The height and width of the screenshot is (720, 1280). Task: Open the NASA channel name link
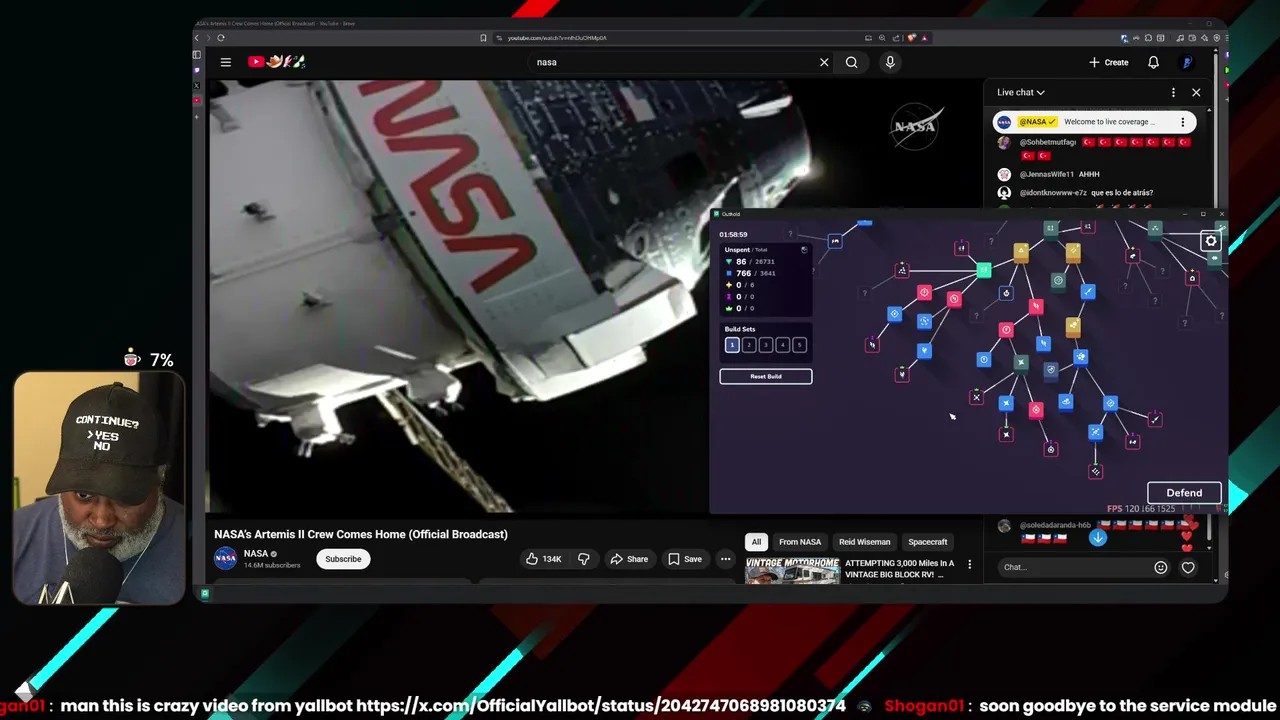pyautogui.click(x=256, y=553)
